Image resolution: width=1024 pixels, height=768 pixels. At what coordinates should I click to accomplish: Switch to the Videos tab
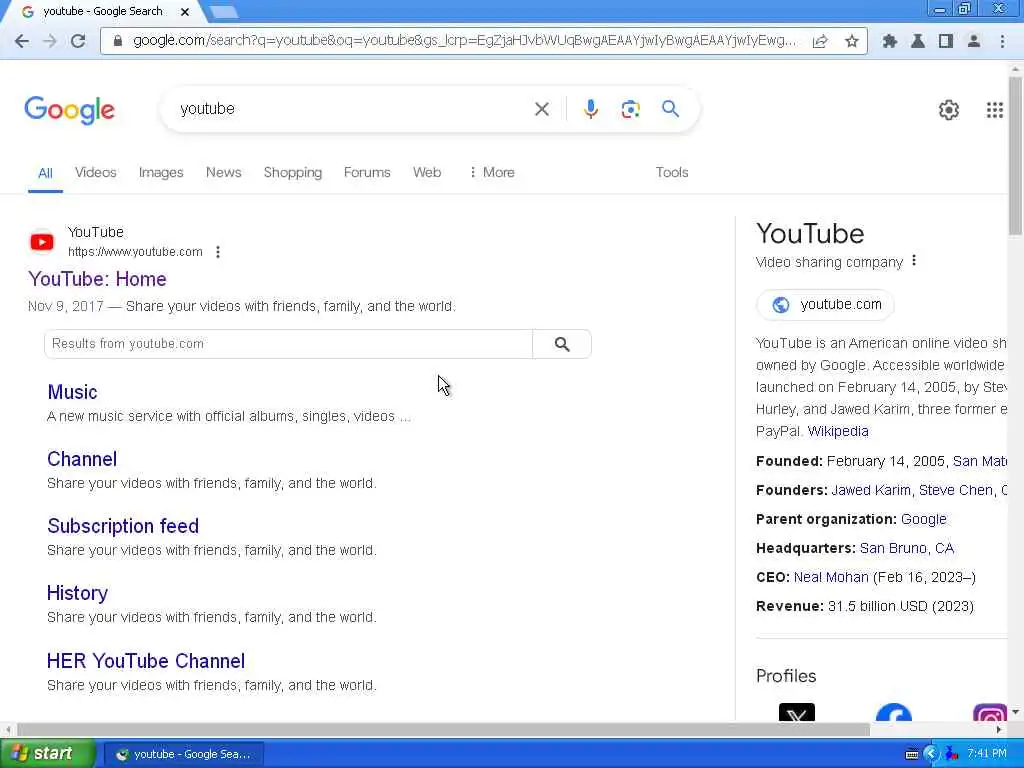click(x=95, y=172)
